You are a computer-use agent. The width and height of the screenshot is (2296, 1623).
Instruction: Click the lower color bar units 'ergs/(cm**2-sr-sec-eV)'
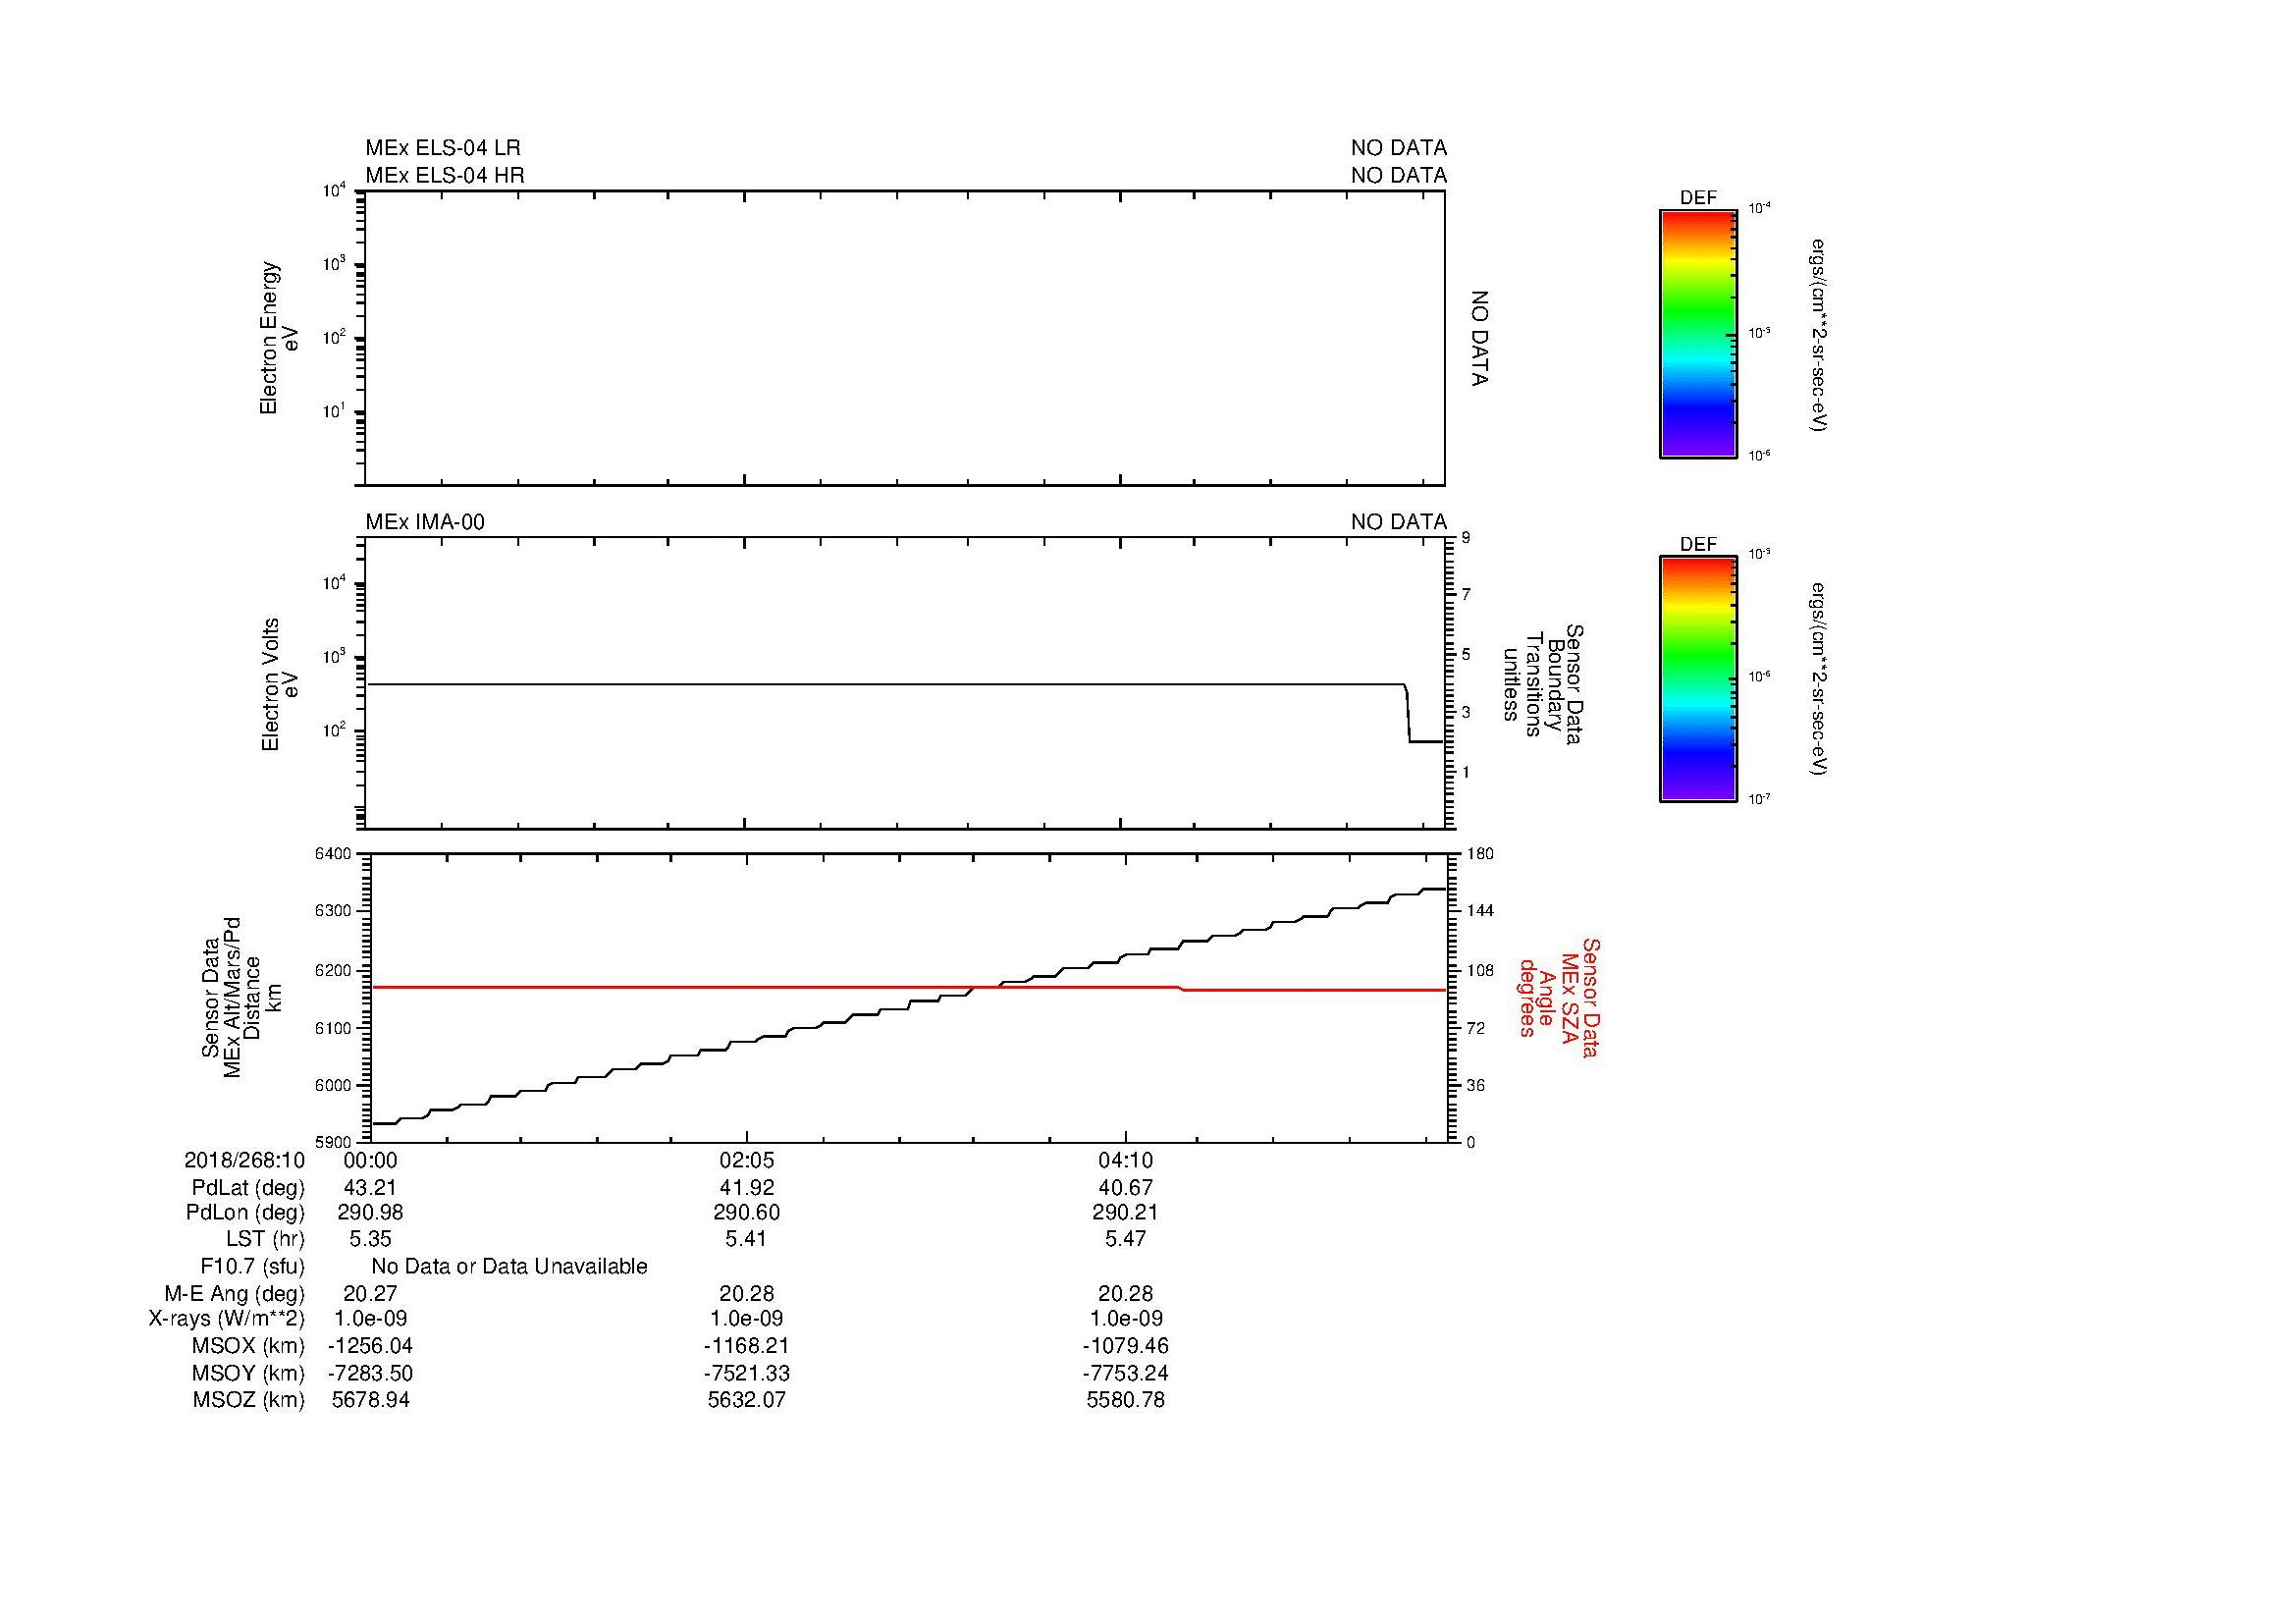click(1820, 679)
